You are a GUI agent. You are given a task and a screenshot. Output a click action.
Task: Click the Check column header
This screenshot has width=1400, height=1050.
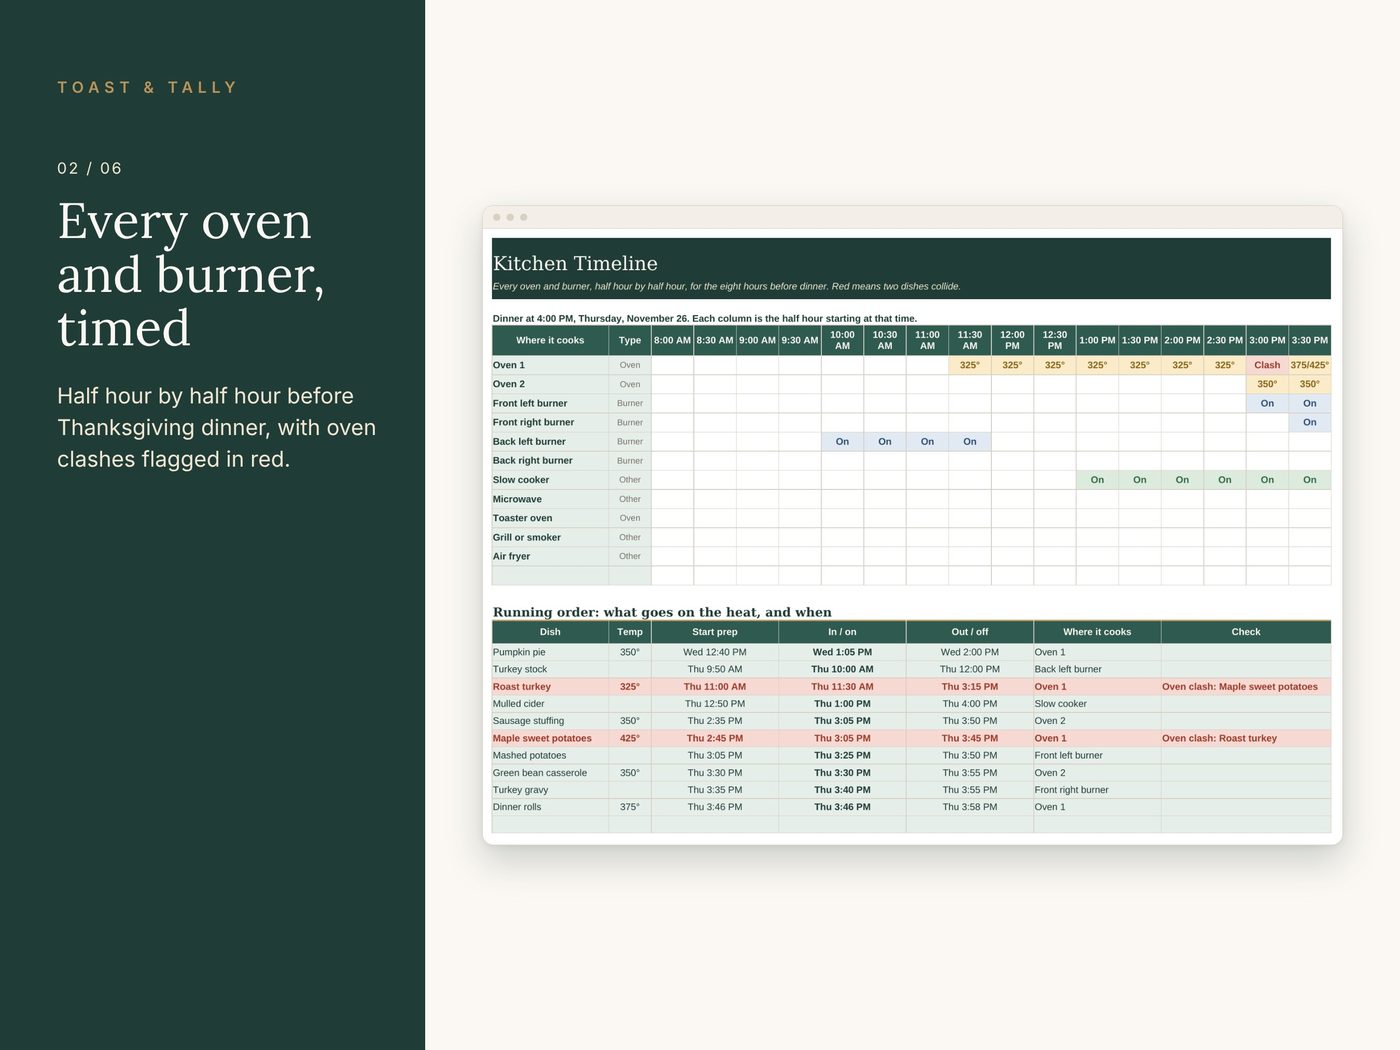pyautogui.click(x=1246, y=632)
